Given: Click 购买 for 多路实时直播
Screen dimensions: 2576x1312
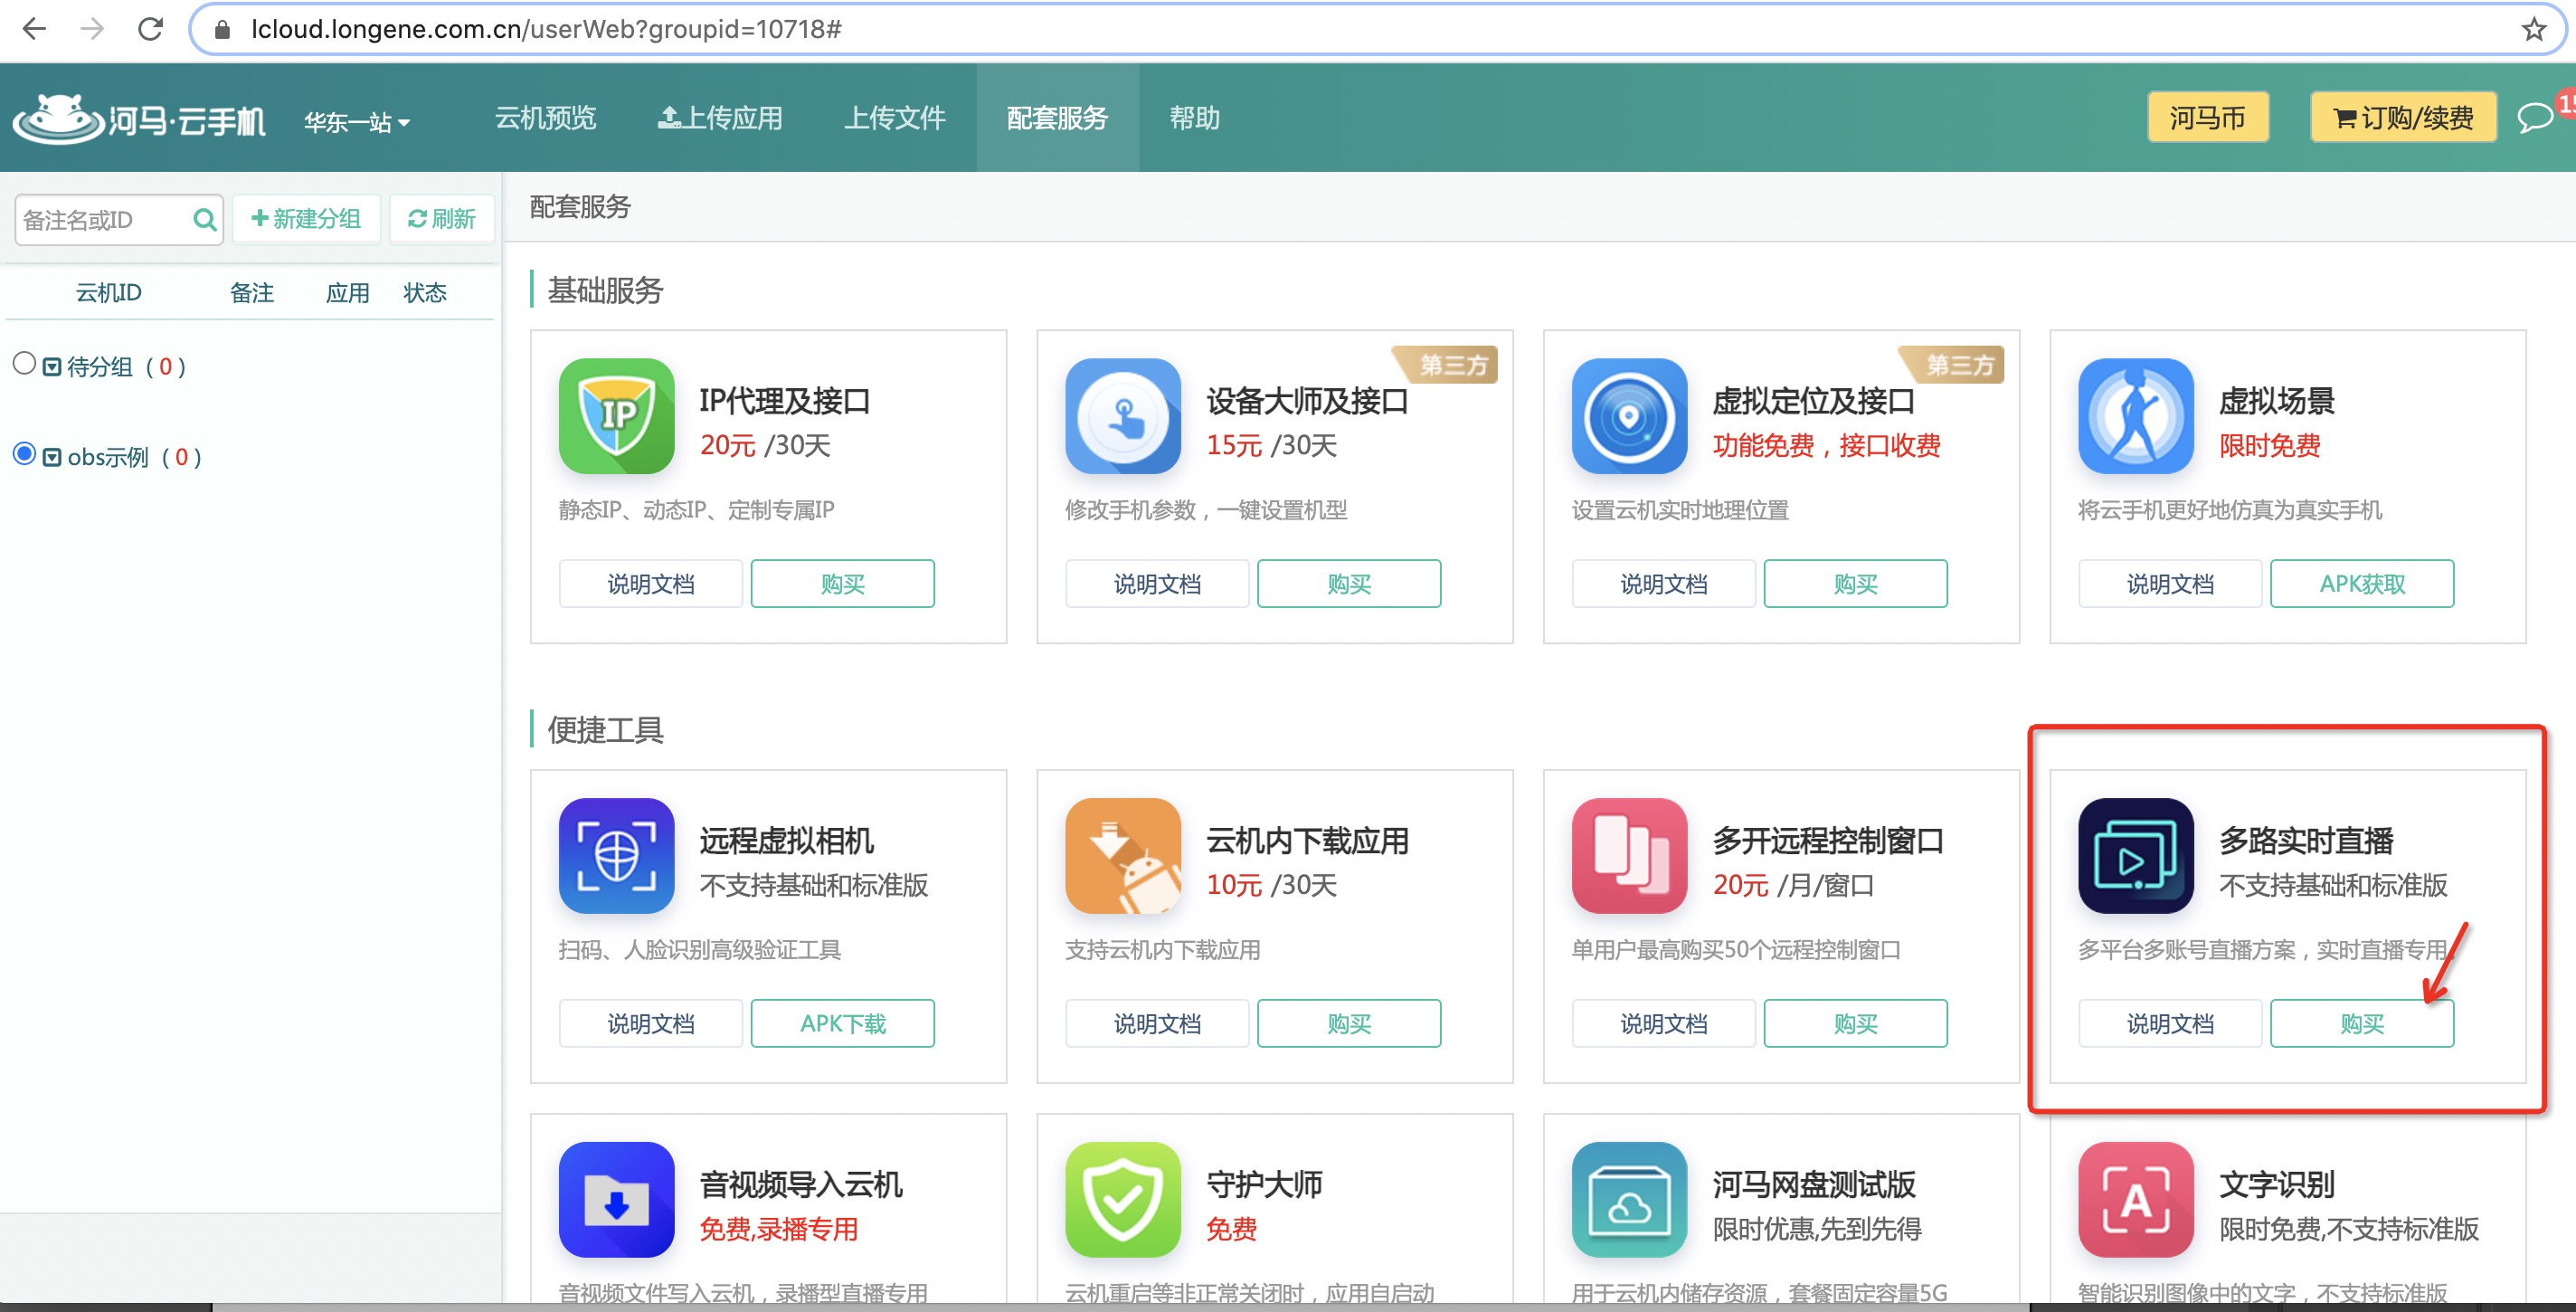Looking at the screenshot, I should [x=2362, y=1022].
